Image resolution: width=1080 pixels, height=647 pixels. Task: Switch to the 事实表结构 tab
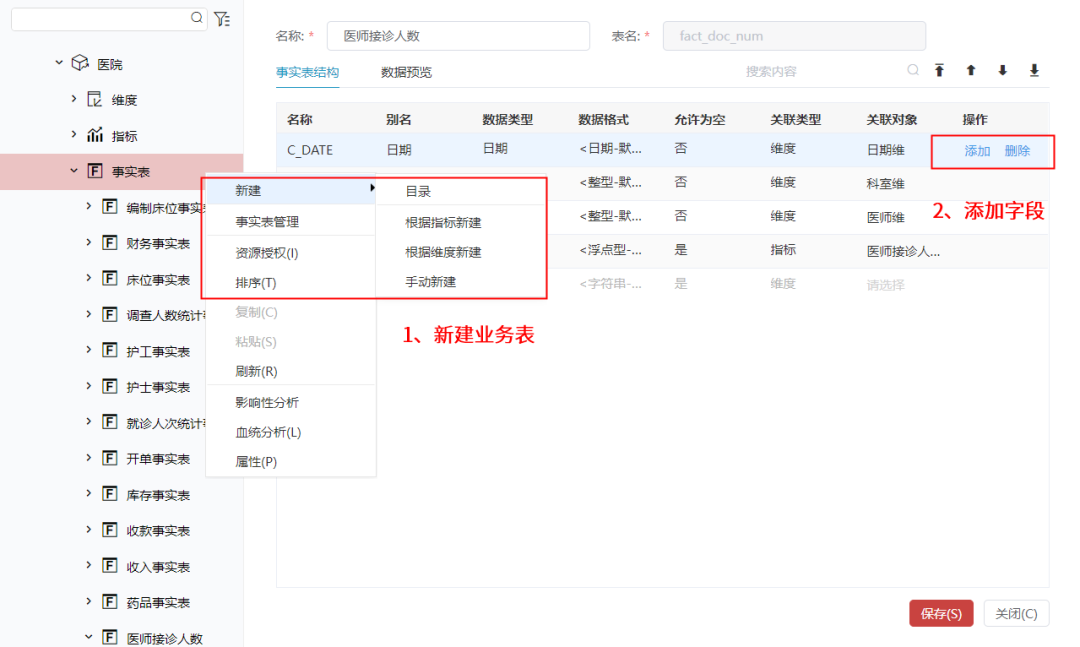[307, 72]
